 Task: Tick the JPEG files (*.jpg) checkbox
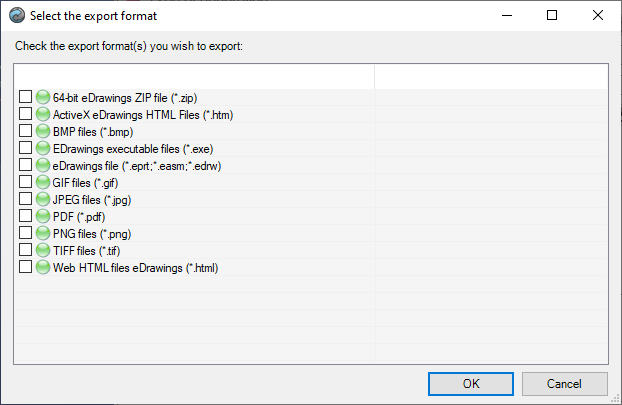(x=26, y=199)
